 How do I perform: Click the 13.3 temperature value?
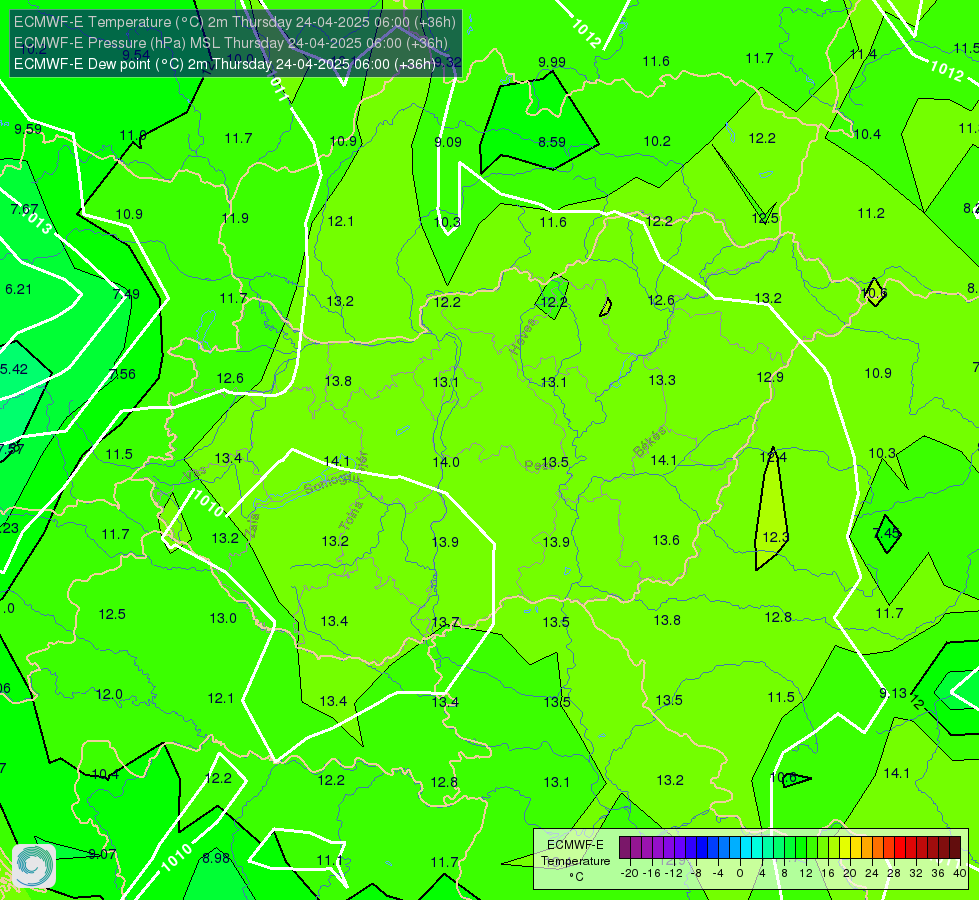[662, 380]
